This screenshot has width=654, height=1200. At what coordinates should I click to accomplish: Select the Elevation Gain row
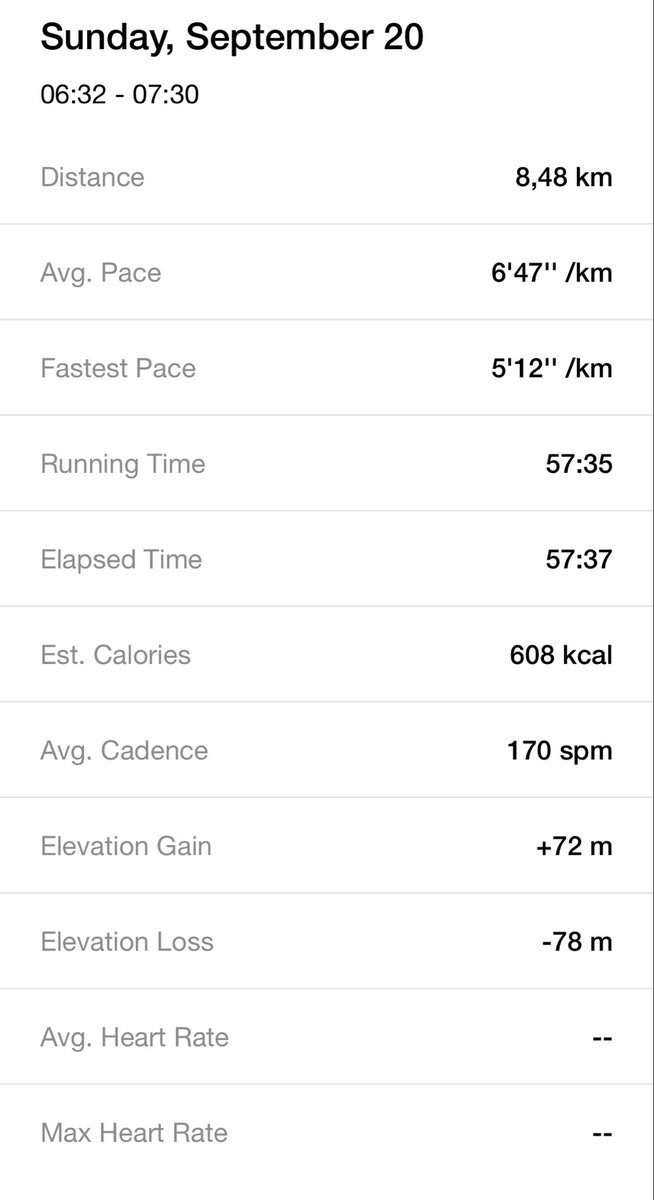(x=327, y=846)
